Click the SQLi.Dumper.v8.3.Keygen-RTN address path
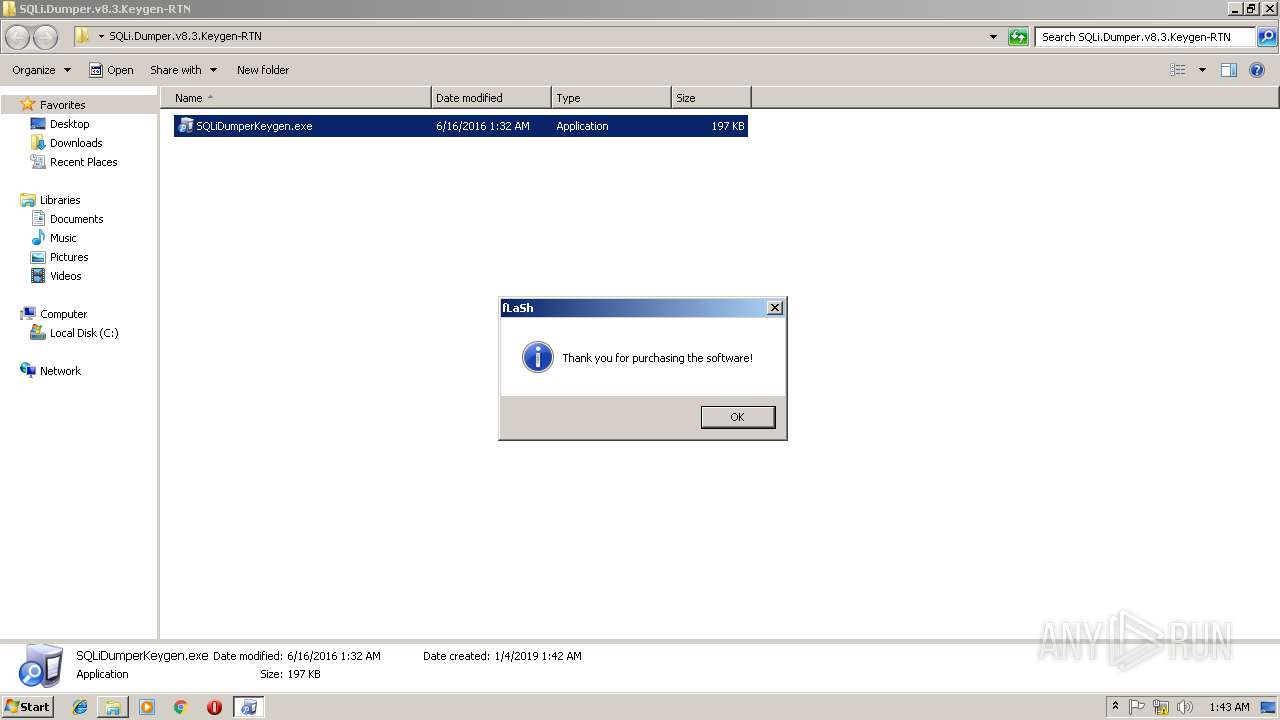 (185, 36)
